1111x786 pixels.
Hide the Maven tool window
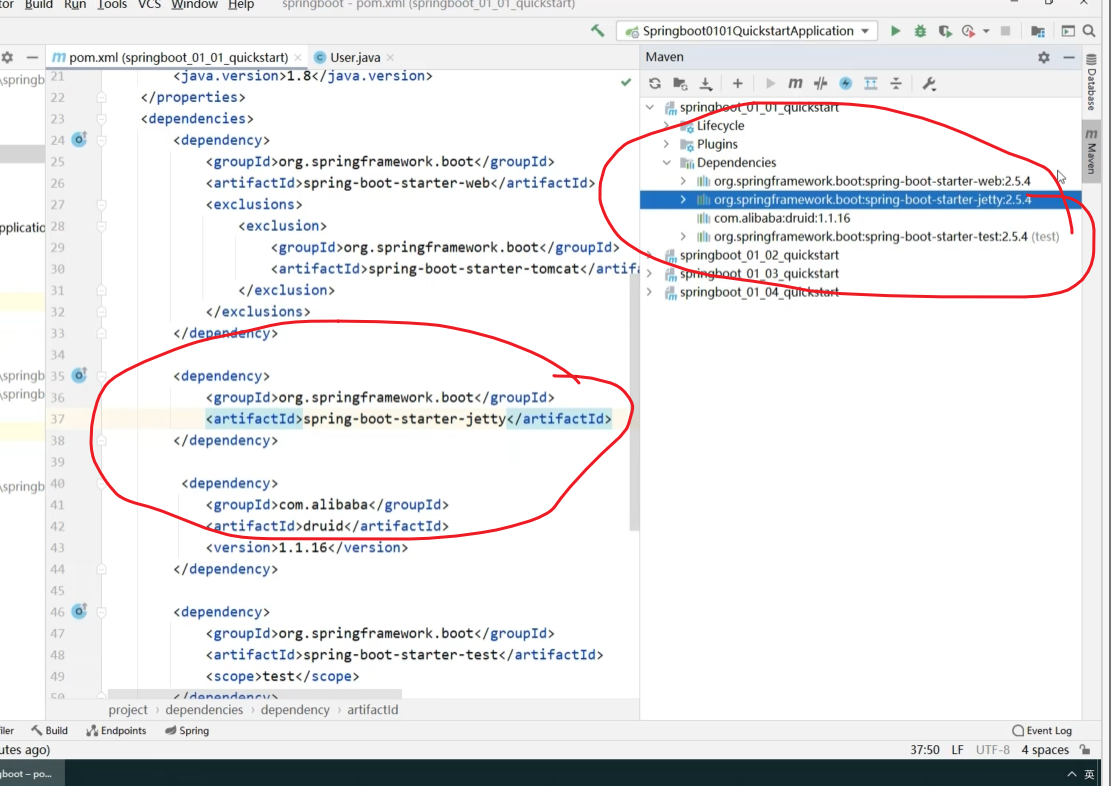[1068, 57]
